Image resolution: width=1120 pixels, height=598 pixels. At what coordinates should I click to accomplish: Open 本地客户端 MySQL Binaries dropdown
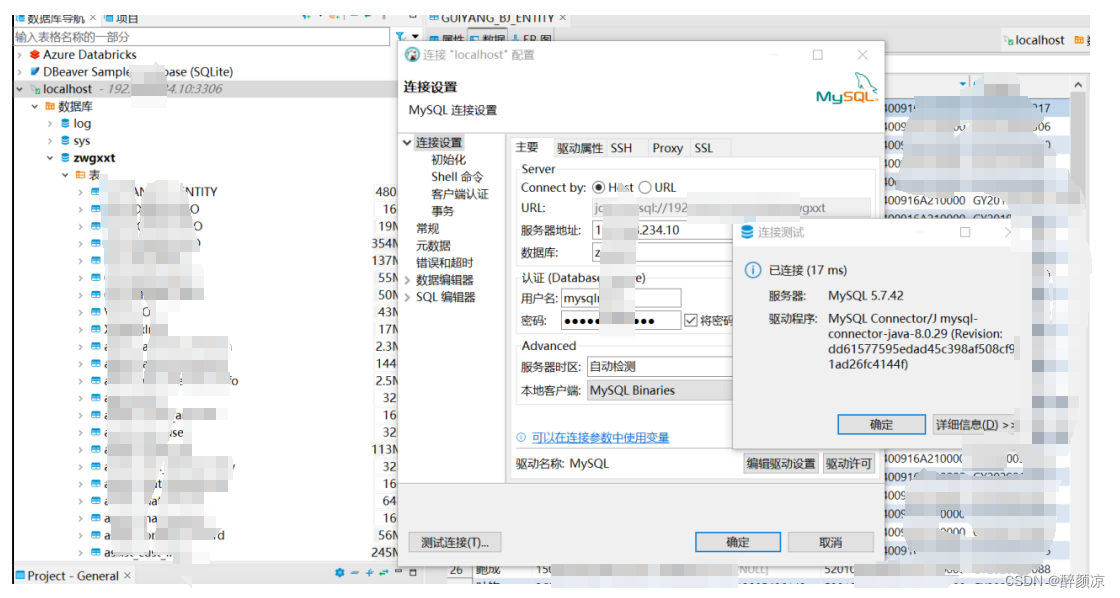coord(660,390)
